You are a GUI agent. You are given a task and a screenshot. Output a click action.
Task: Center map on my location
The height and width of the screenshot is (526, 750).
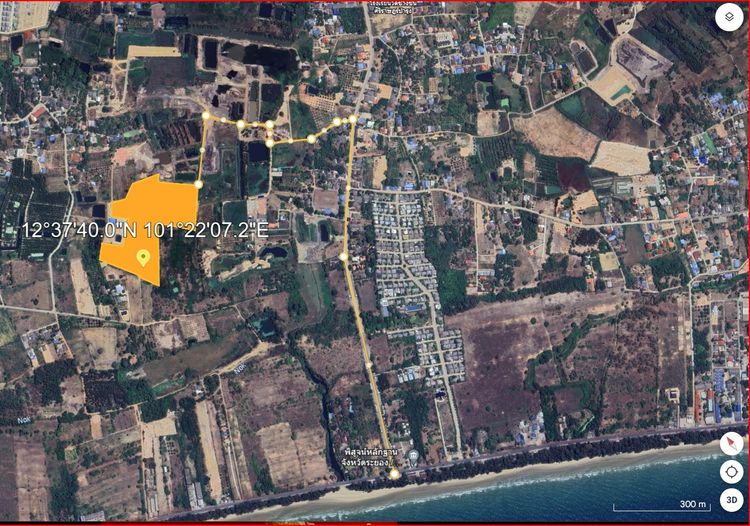point(731,472)
